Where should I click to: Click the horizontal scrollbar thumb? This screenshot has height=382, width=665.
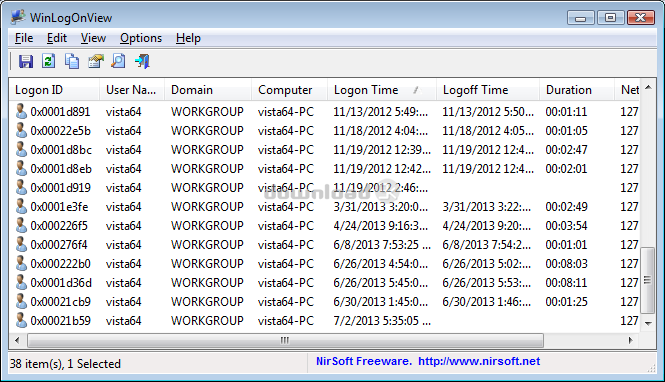pos(285,340)
